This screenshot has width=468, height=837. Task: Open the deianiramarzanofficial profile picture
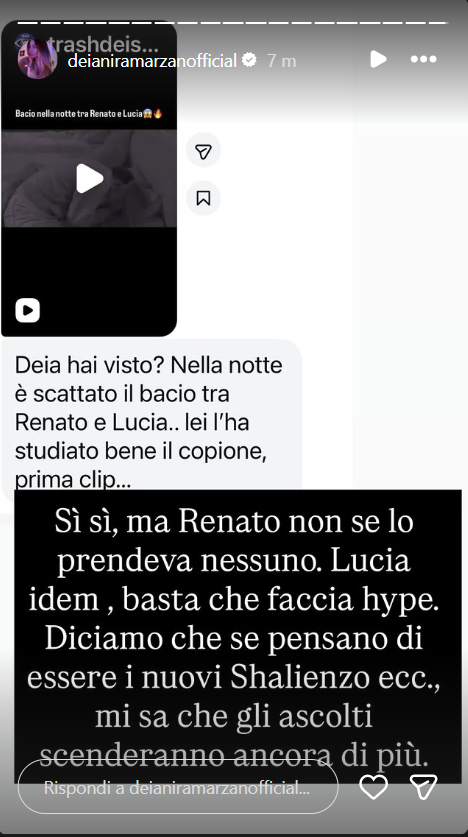(36, 59)
